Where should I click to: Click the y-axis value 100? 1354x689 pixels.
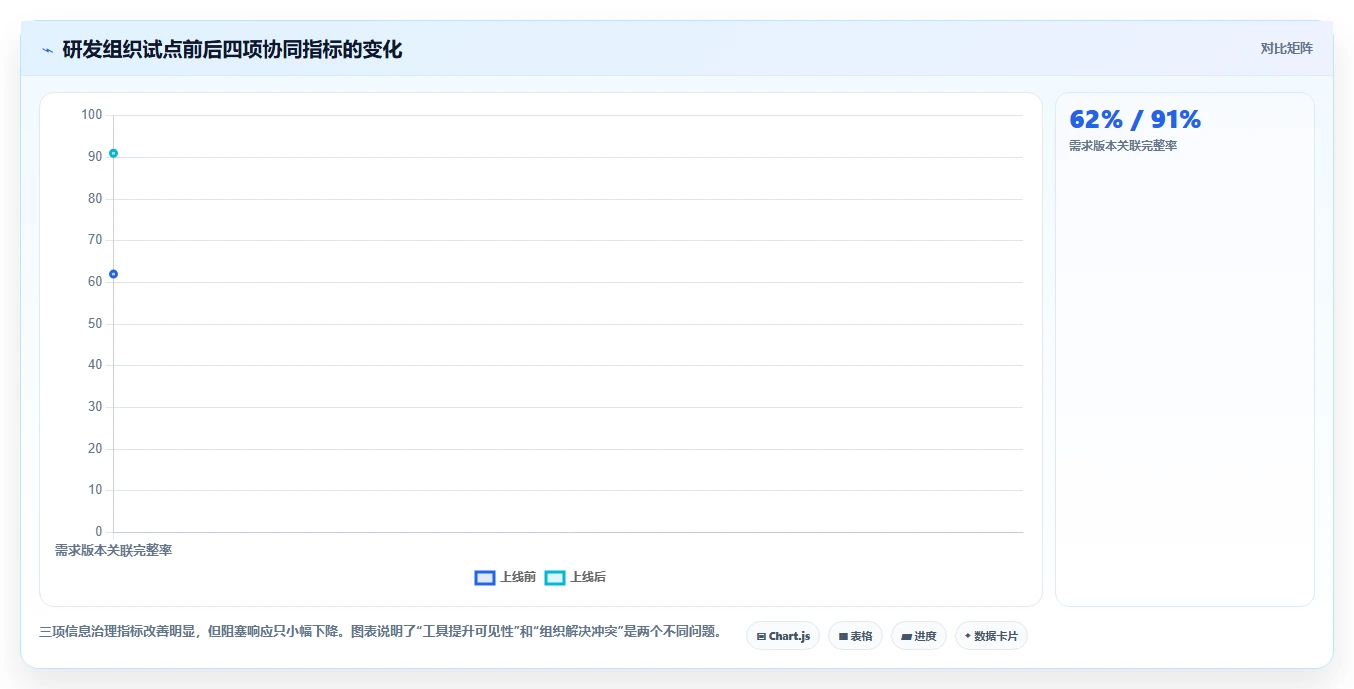[92, 115]
